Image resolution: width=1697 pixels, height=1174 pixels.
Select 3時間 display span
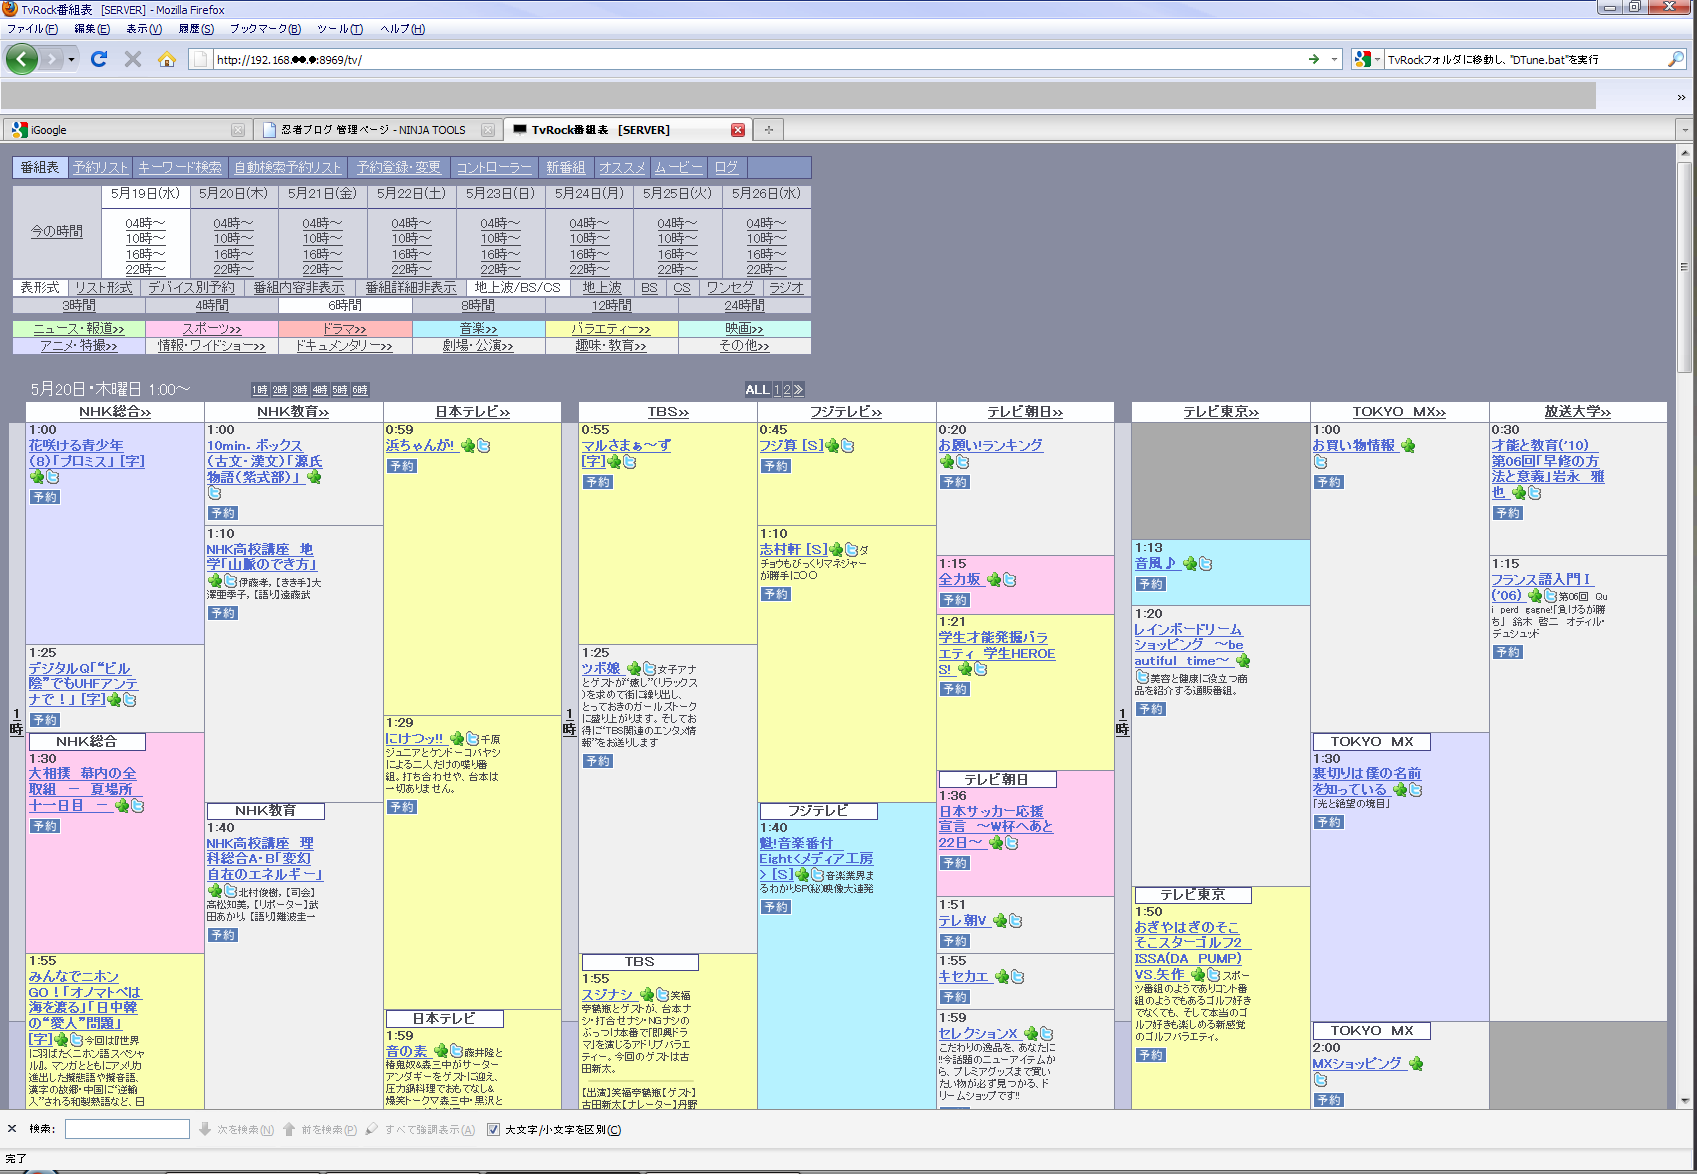pyautogui.click(x=79, y=305)
